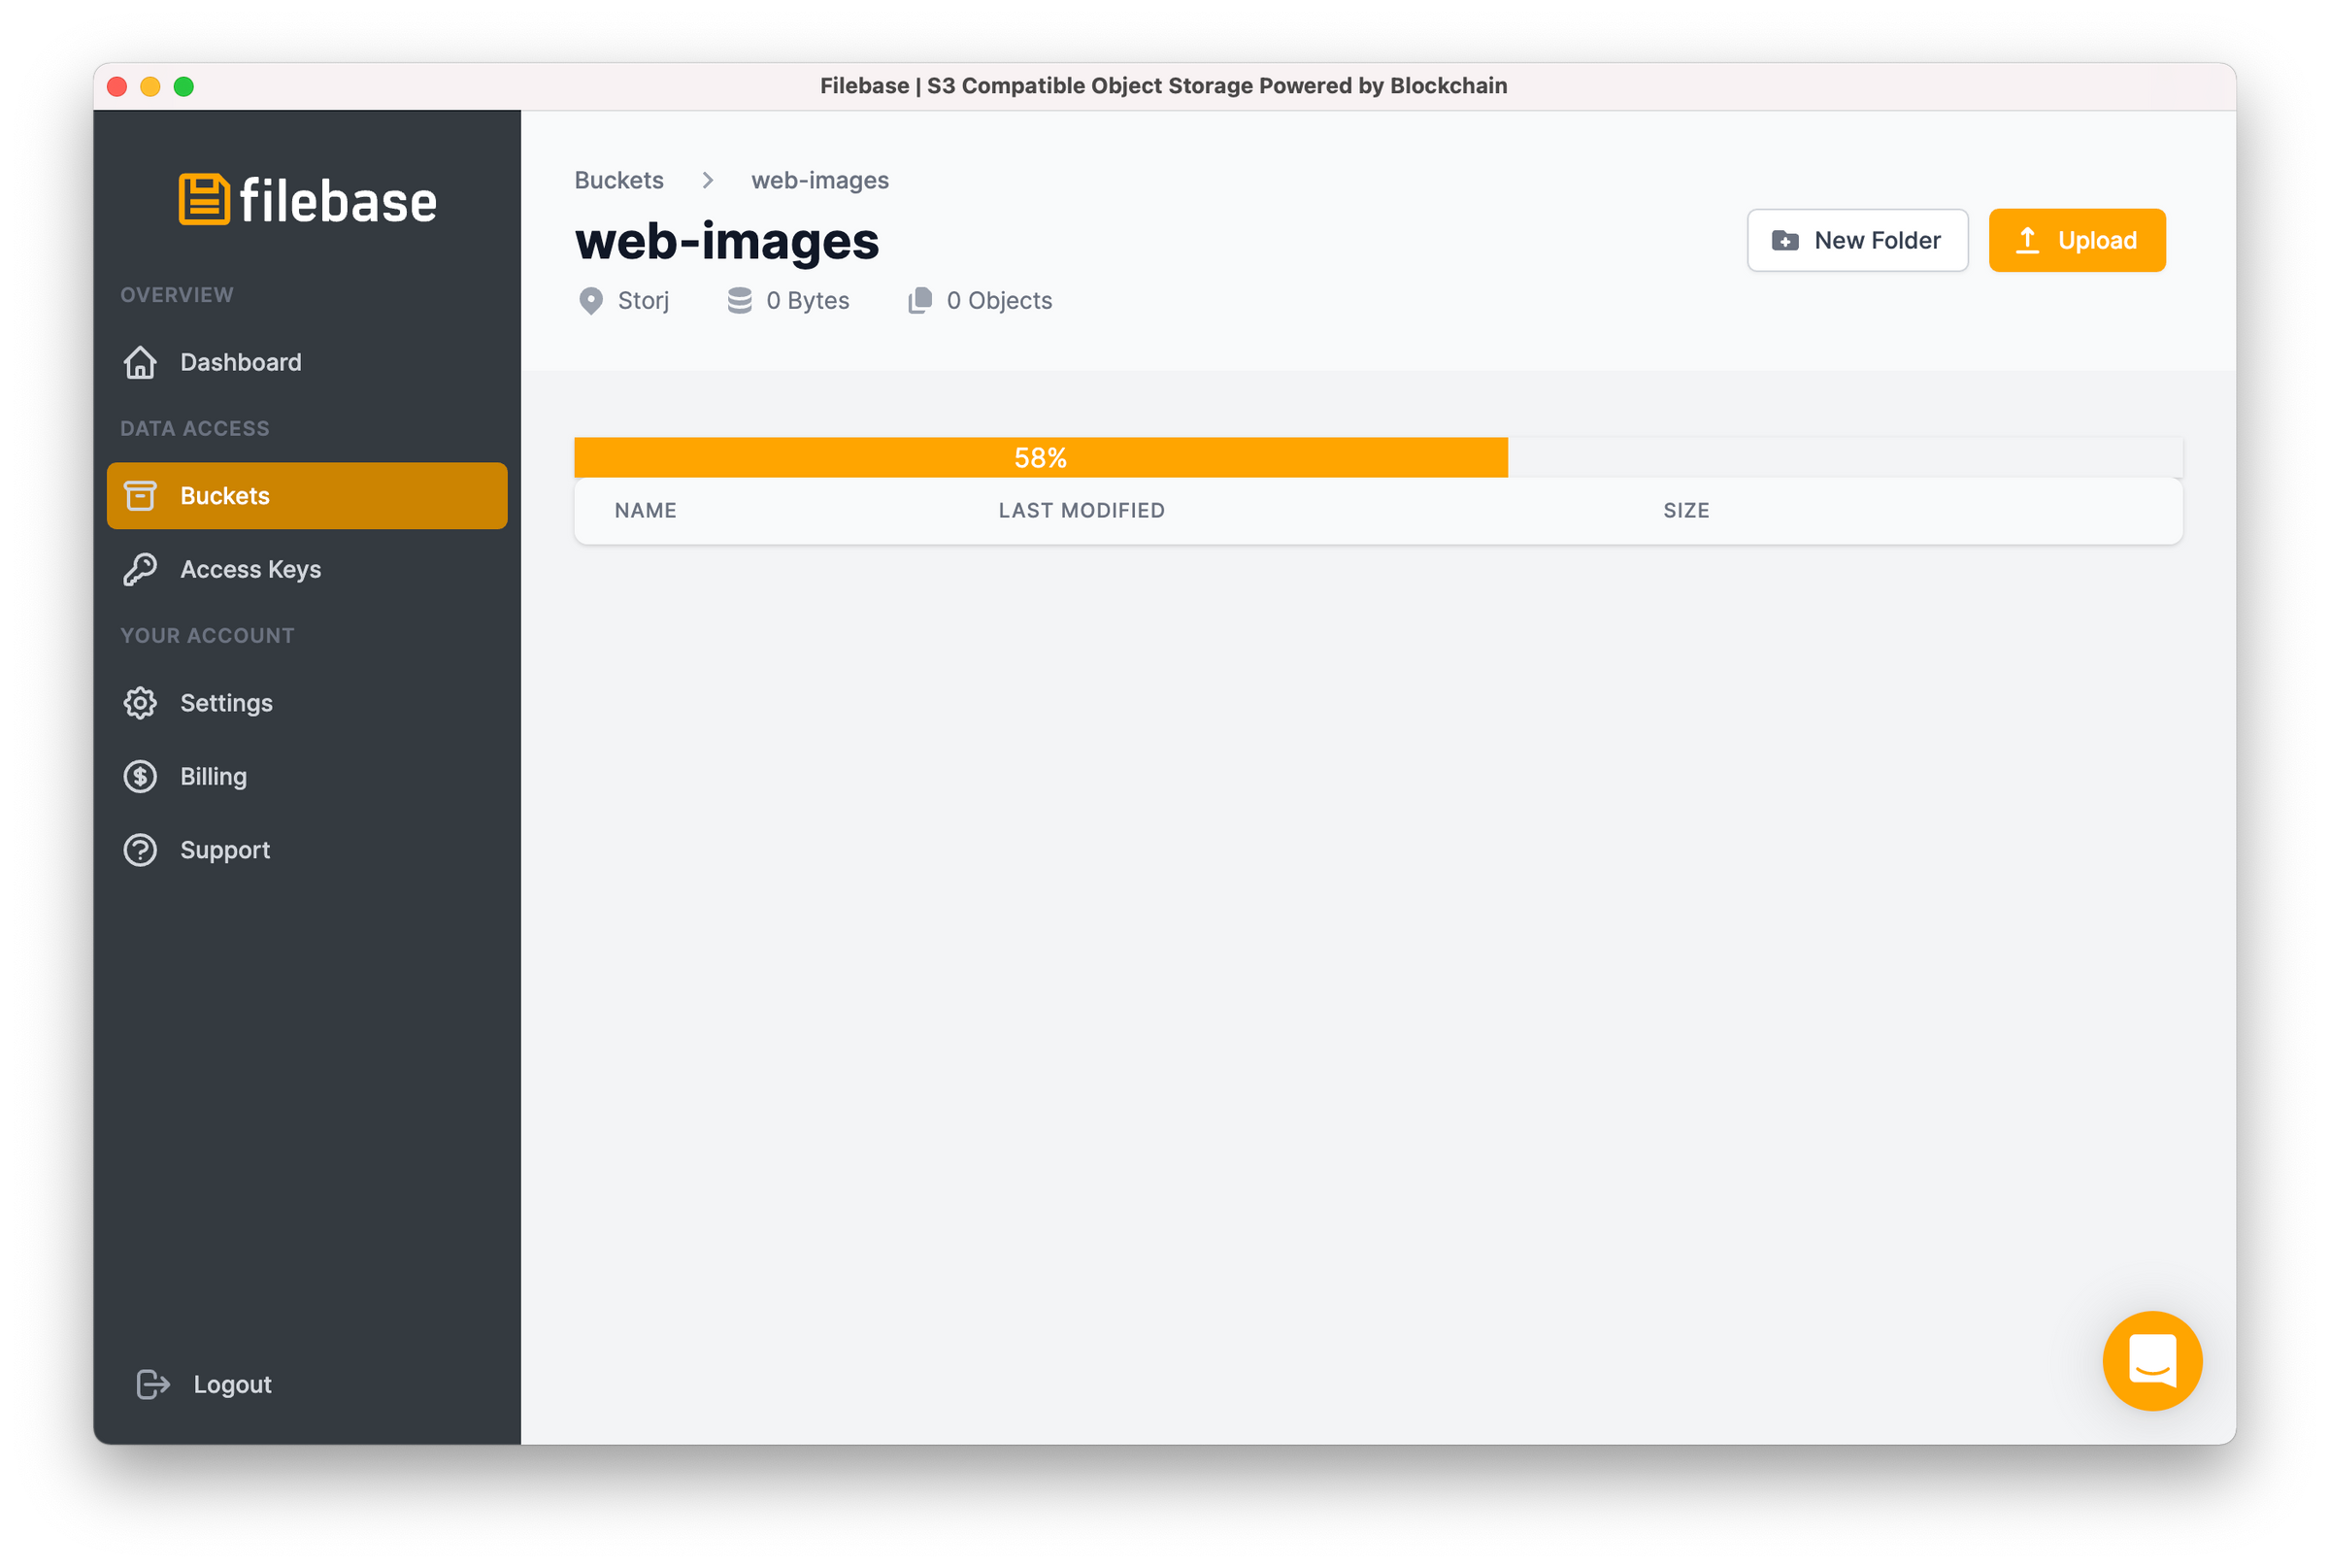Click the New Folder button

click(x=1857, y=240)
